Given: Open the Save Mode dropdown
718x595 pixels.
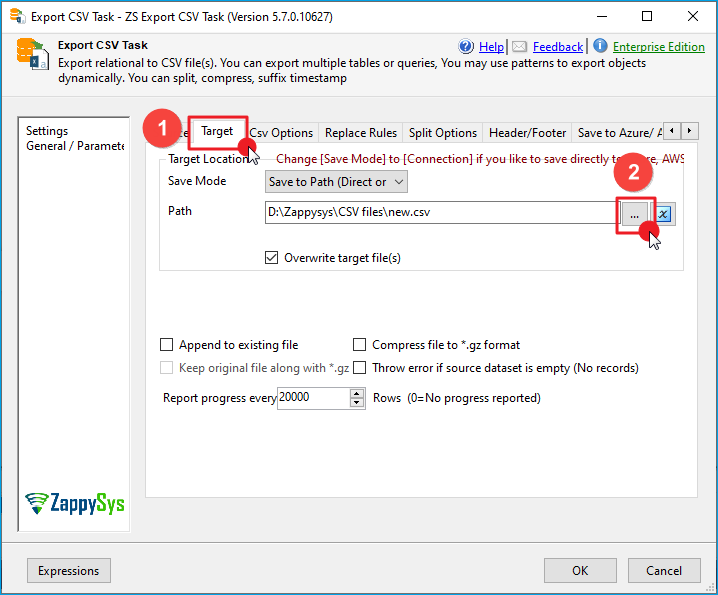Looking at the screenshot, I should click(x=336, y=182).
